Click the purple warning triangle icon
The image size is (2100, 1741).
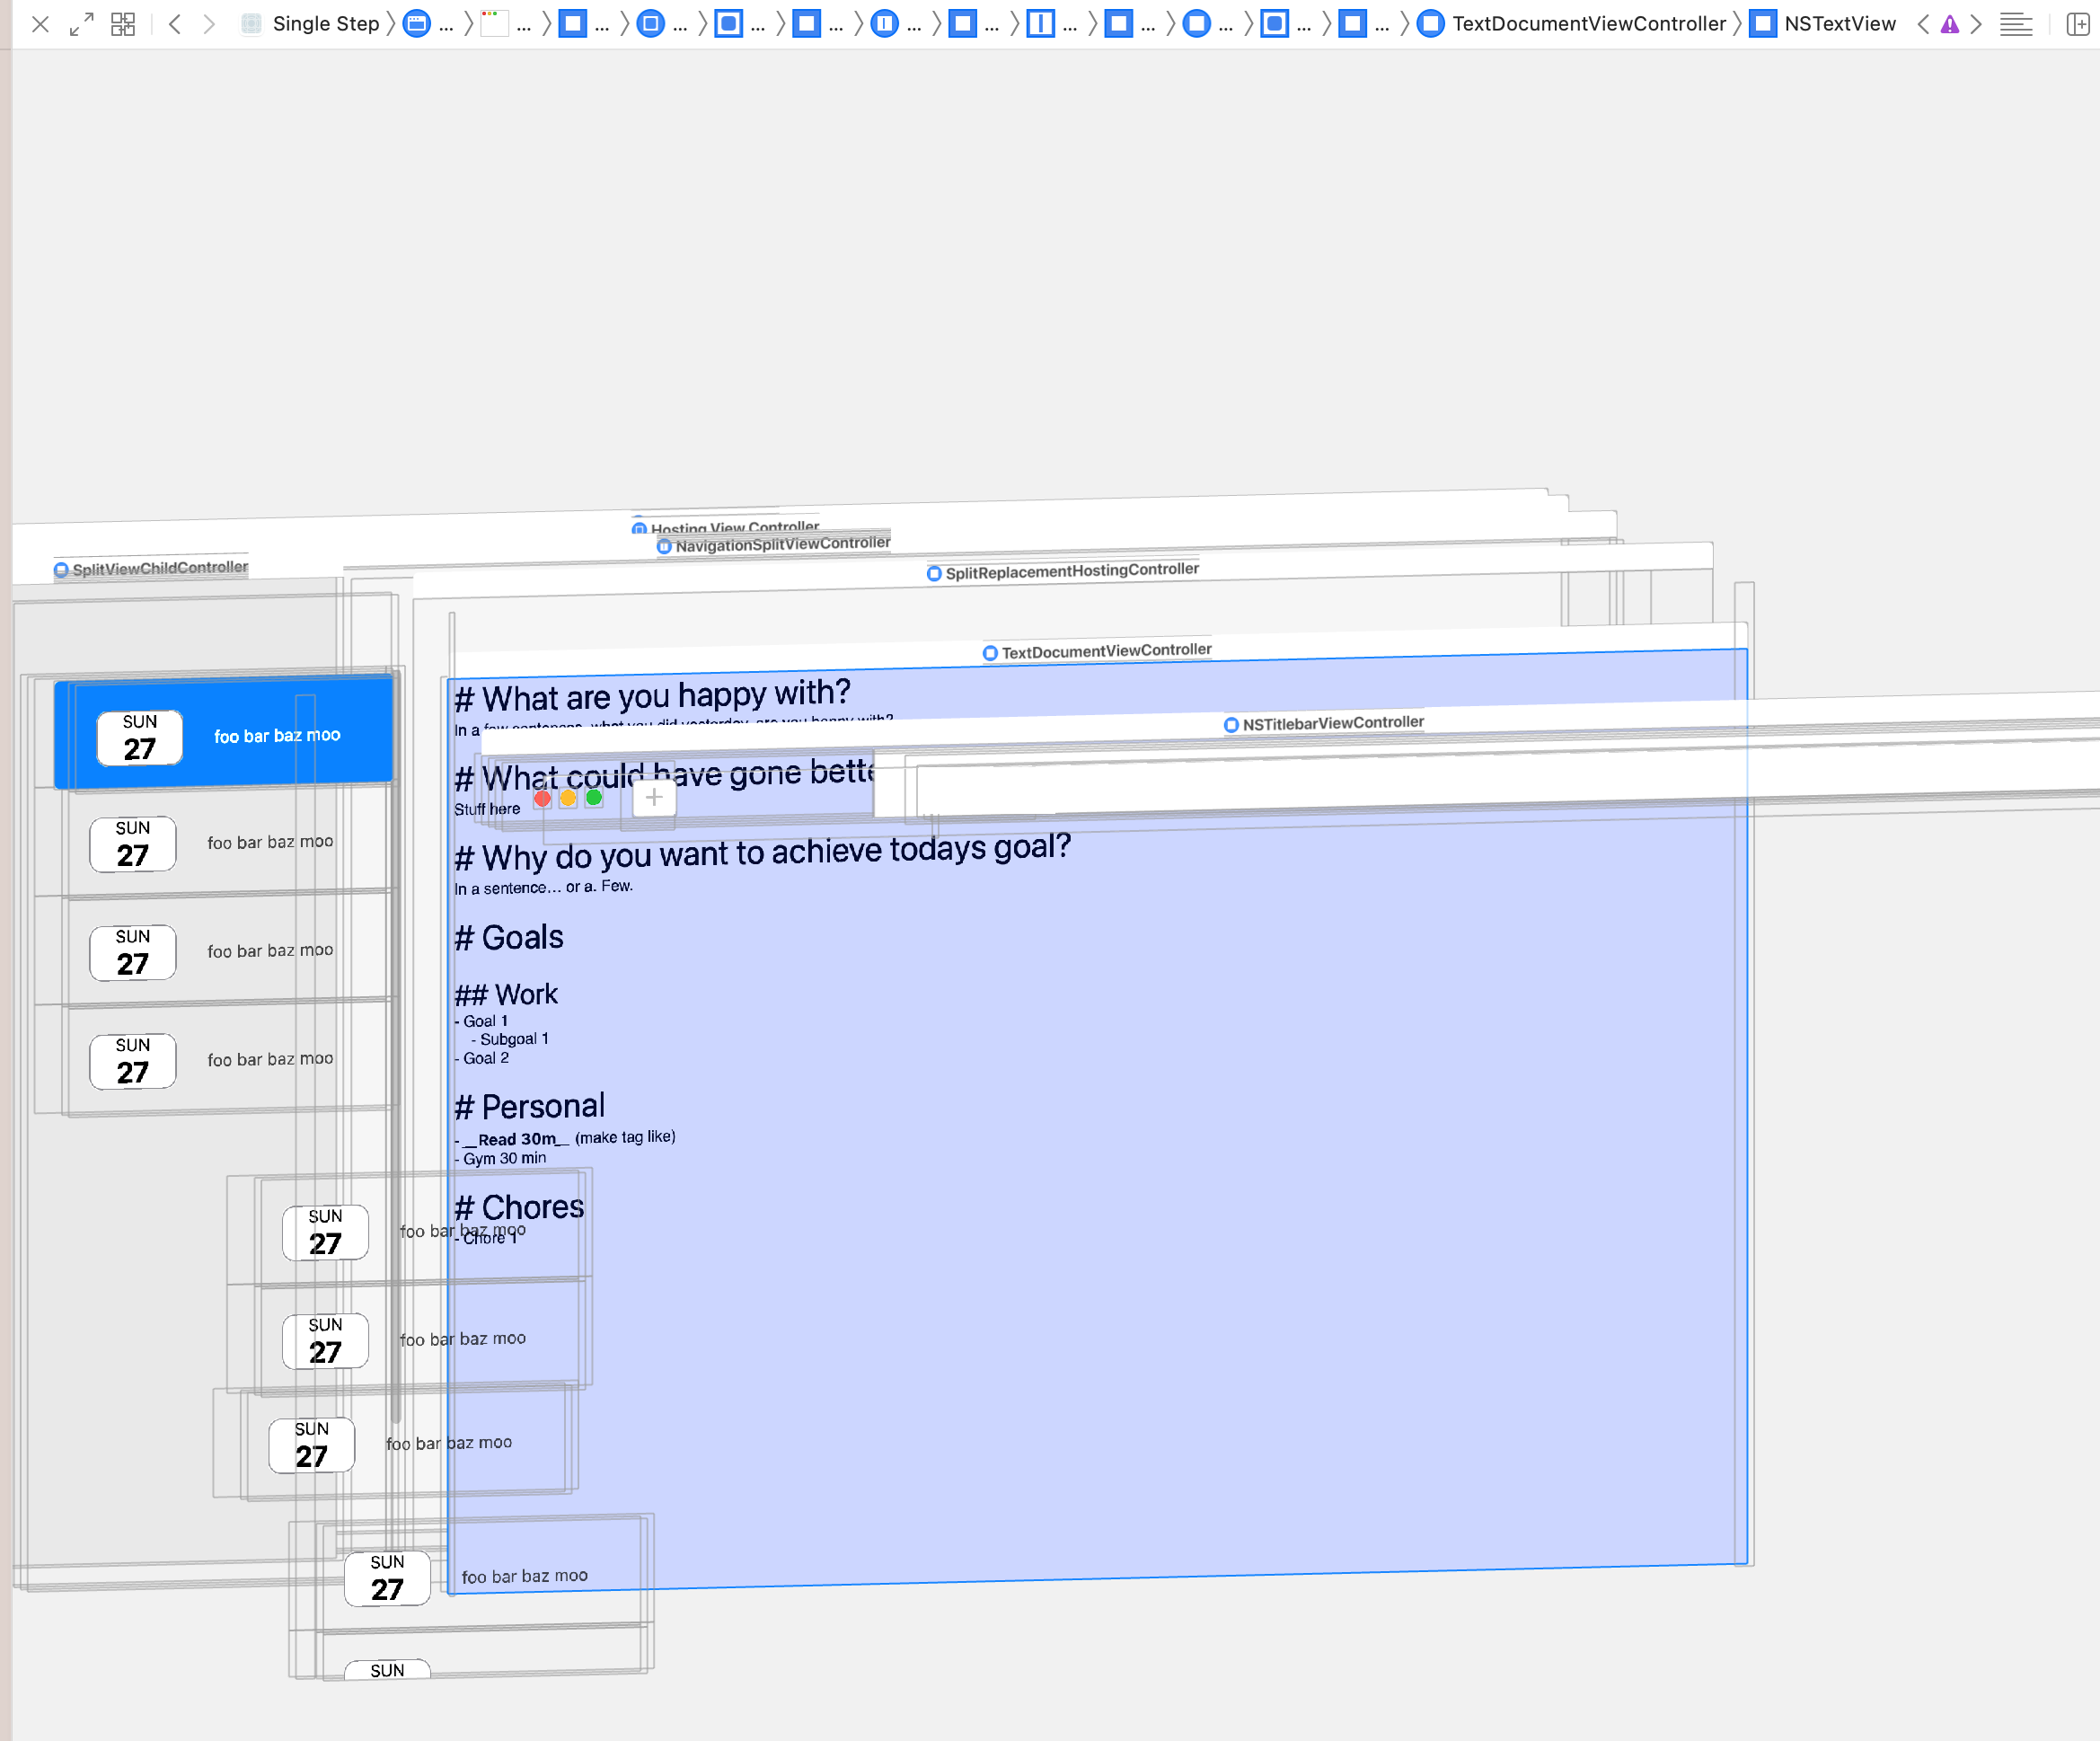(x=1949, y=25)
